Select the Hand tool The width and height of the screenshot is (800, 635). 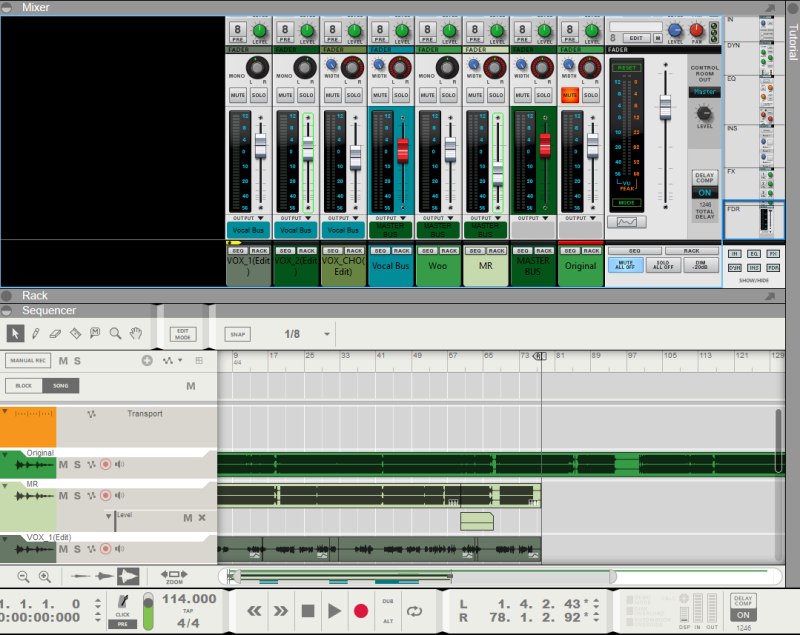pyautogui.click(x=135, y=334)
